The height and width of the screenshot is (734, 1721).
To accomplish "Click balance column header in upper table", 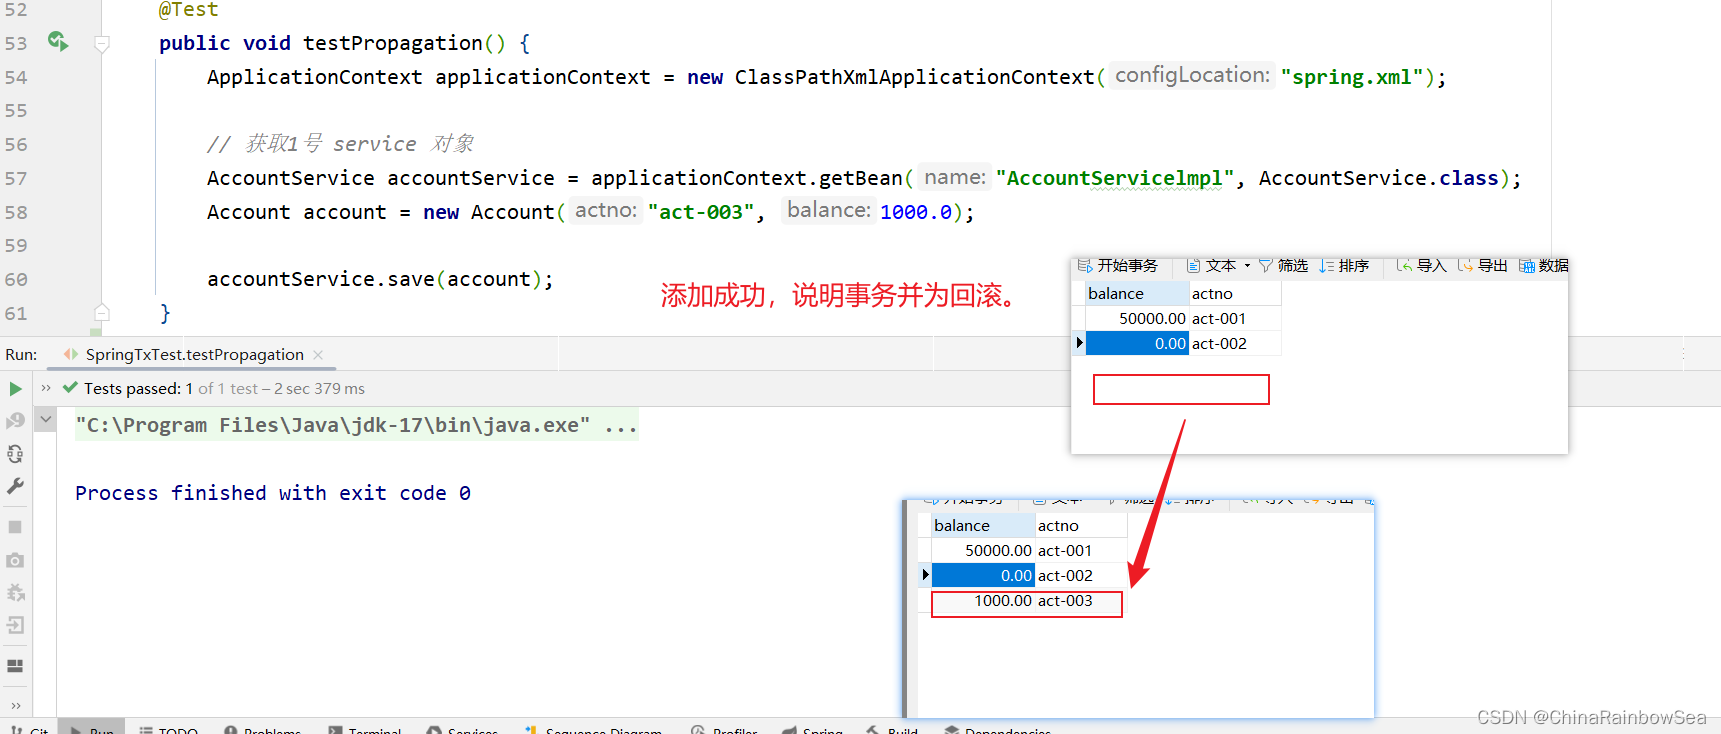I will (x=1137, y=293).
